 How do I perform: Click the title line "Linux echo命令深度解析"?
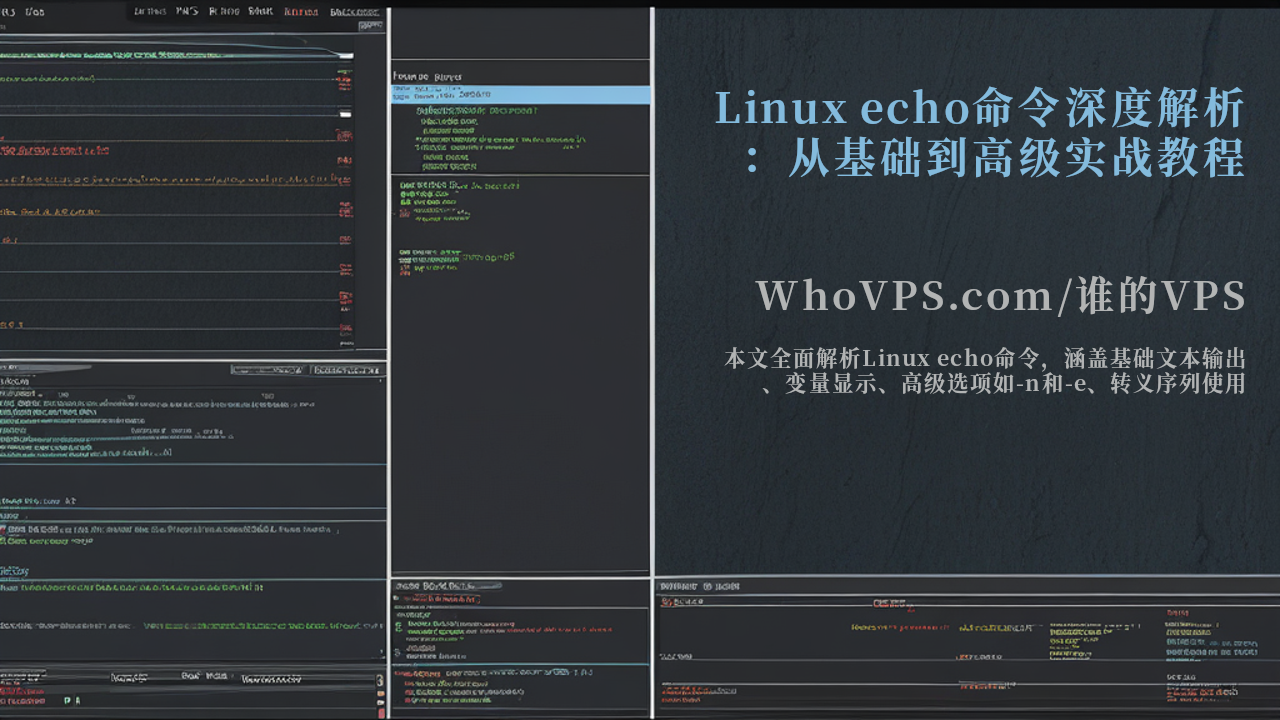coord(980,109)
